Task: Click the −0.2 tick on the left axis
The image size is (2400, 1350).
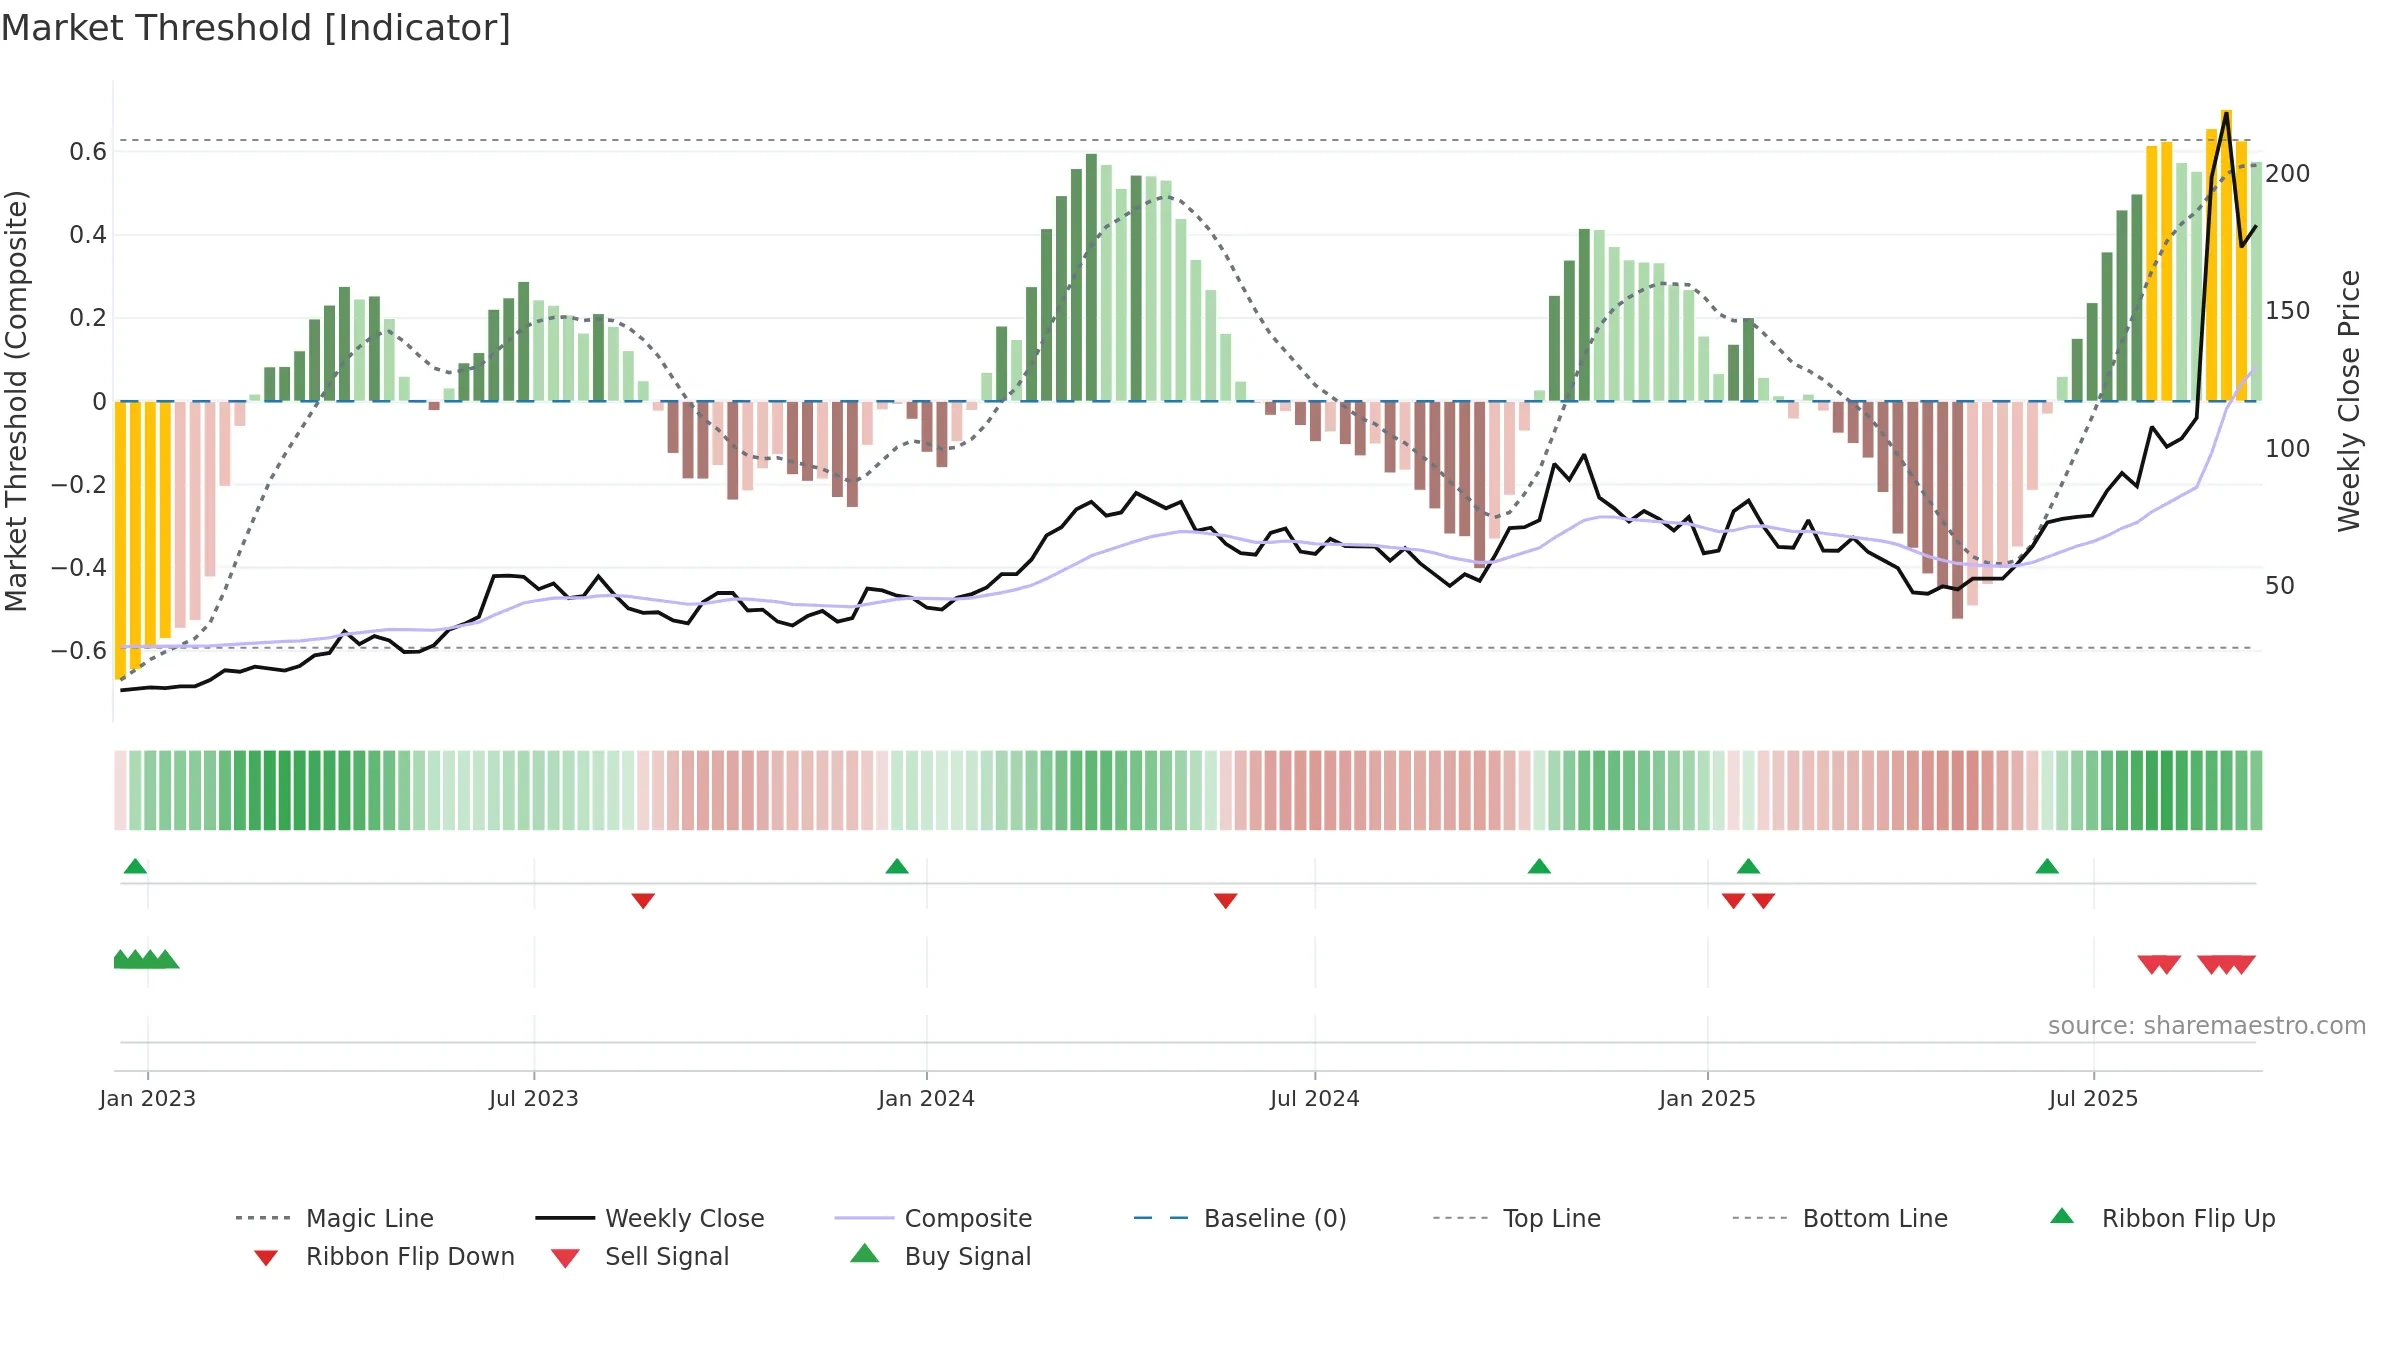Action: pos(79,484)
